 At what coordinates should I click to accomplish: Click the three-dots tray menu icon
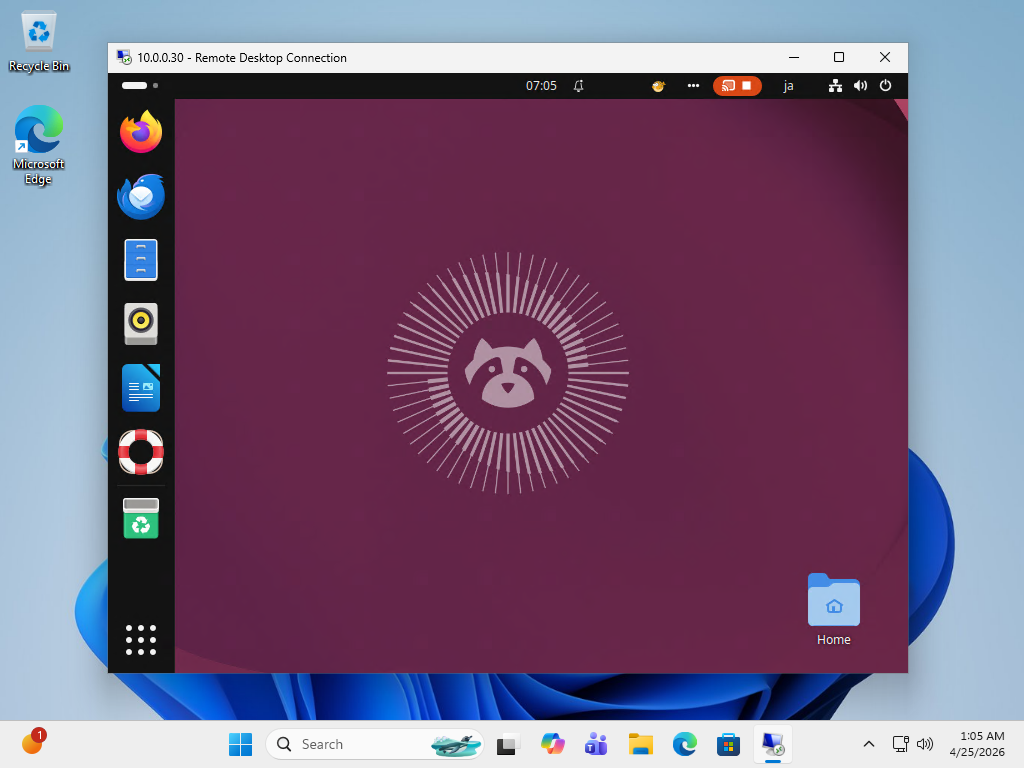click(x=692, y=86)
